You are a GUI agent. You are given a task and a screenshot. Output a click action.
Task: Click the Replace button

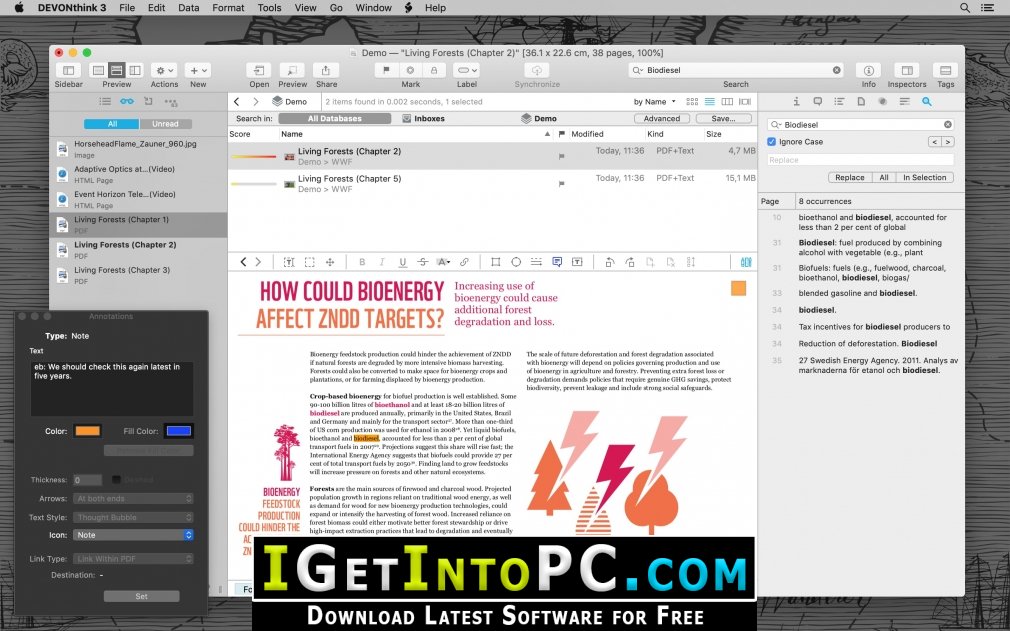click(850, 178)
